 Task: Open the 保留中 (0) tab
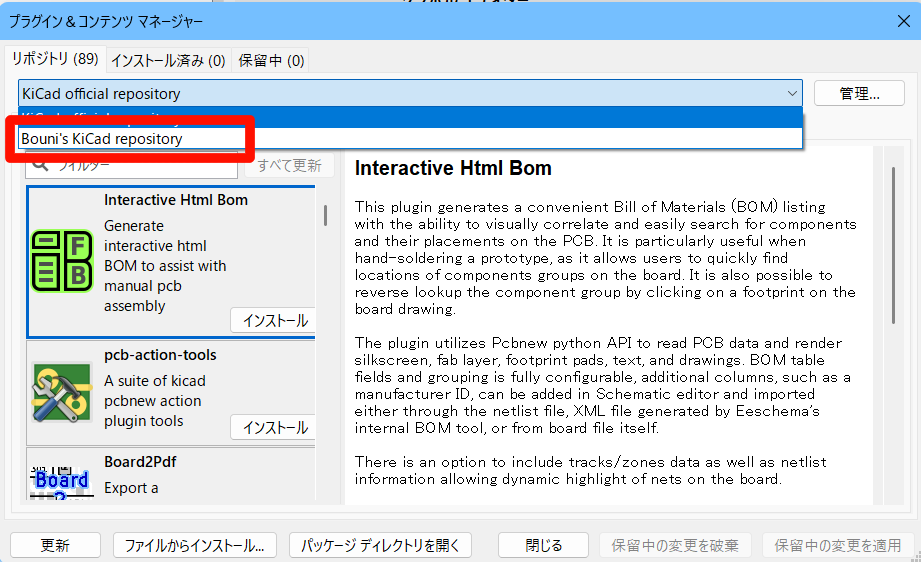271,60
